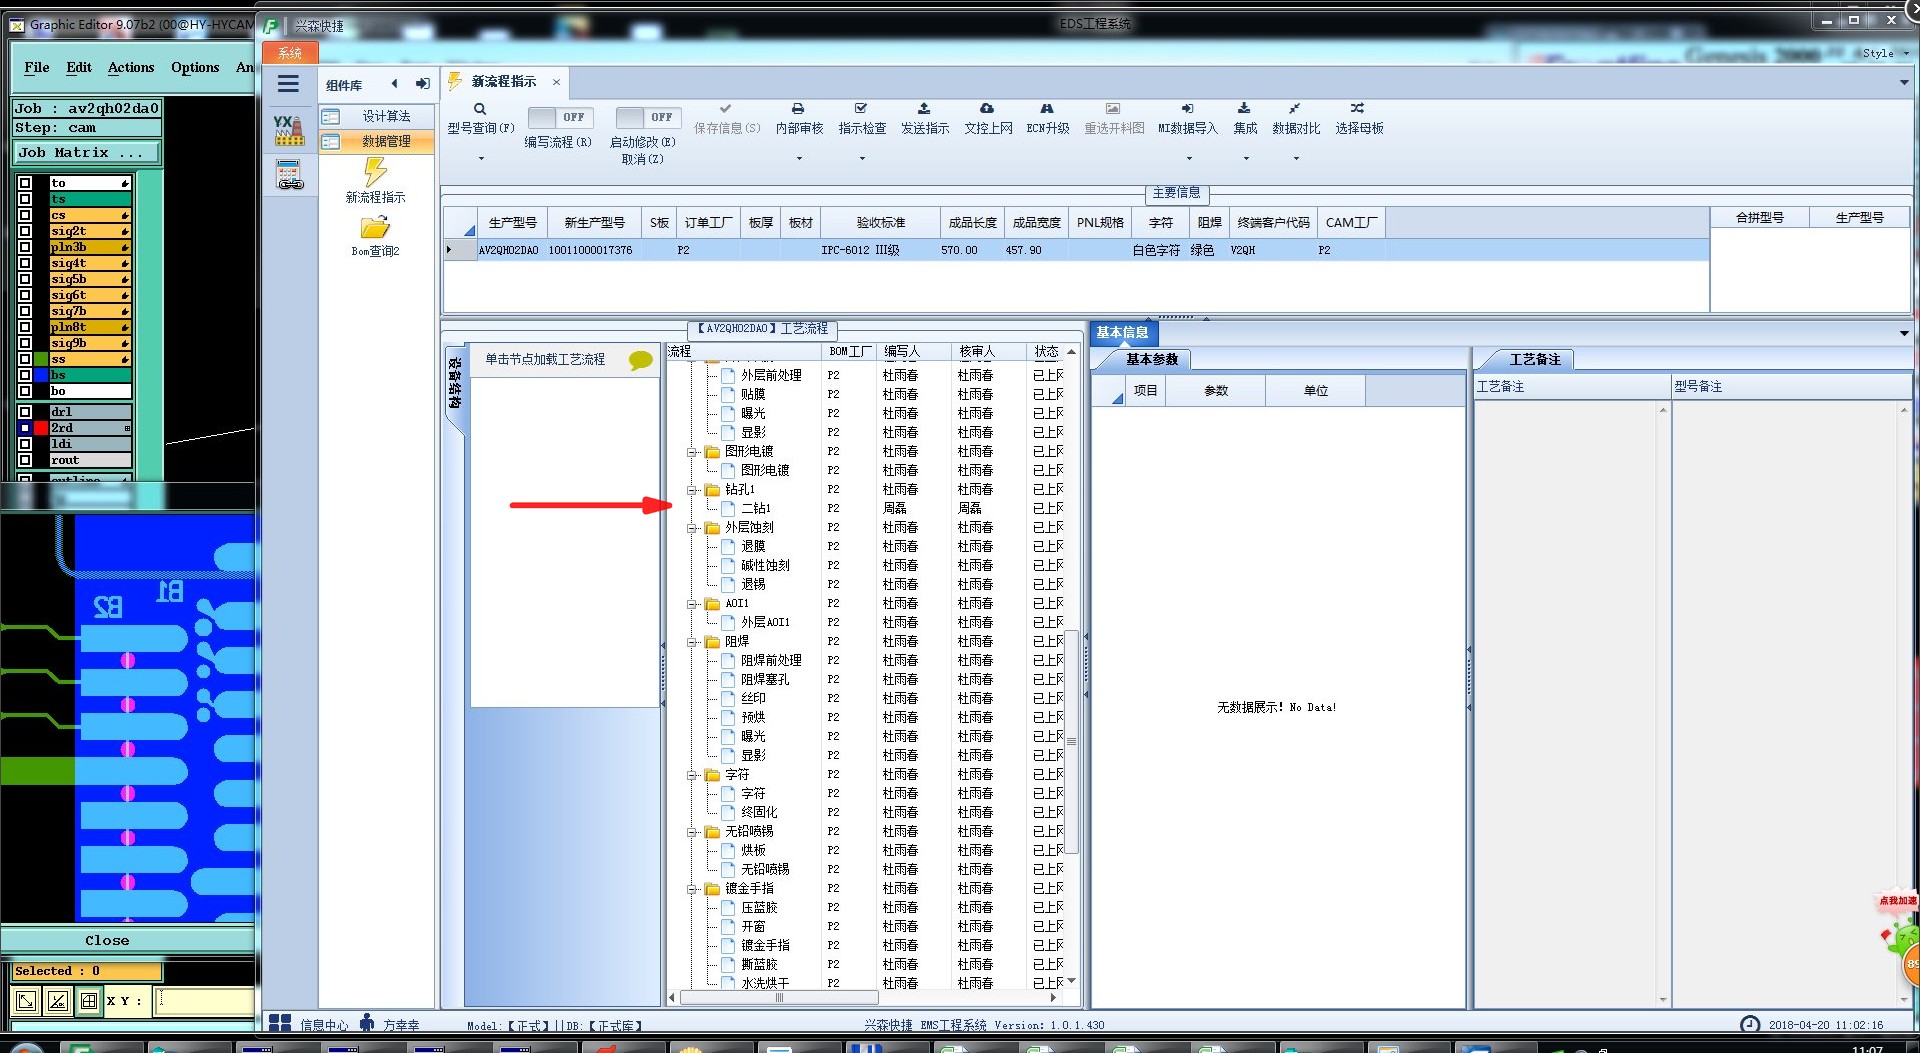The height and width of the screenshot is (1053, 1920).
Task: Close the 新流程指示 tab
Action: tap(556, 82)
